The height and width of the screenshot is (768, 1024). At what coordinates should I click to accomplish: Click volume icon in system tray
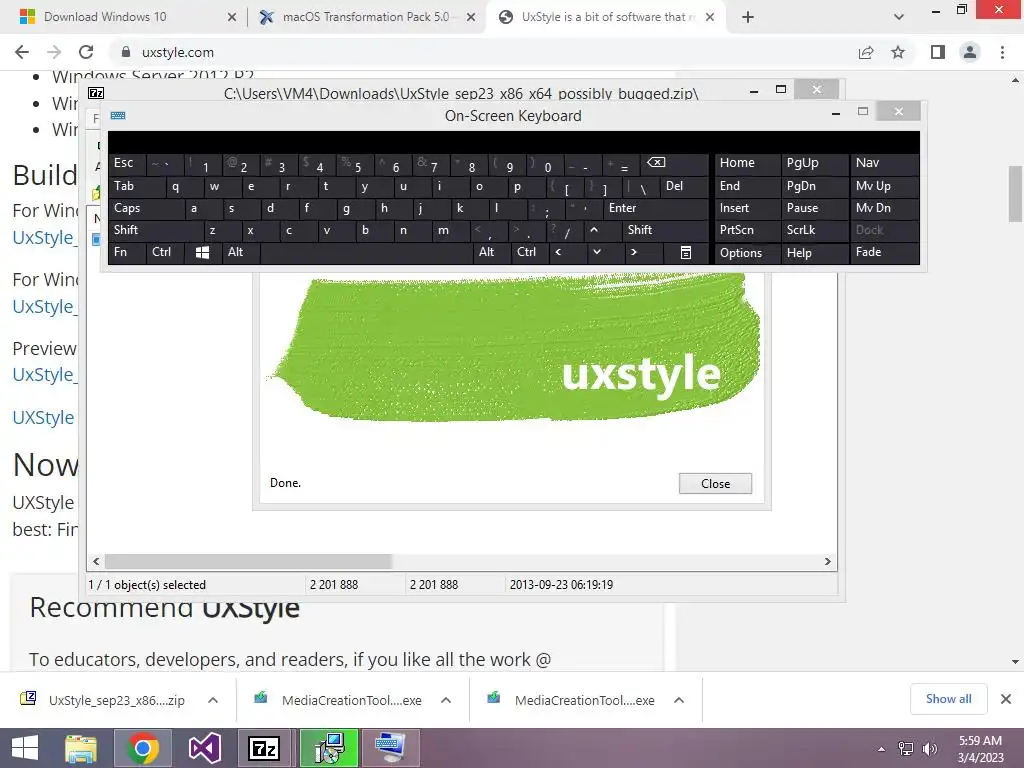930,749
